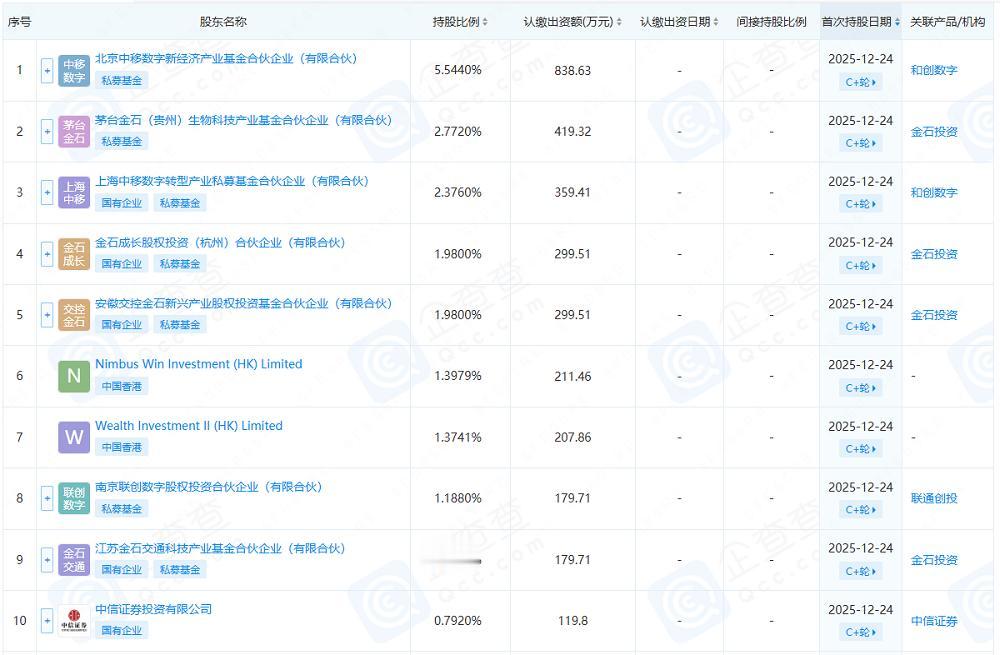This screenshot has height=655, width=1000.
Task: Sort by 认缴出资日期 column arrows
Action: (x=716, y=22)
